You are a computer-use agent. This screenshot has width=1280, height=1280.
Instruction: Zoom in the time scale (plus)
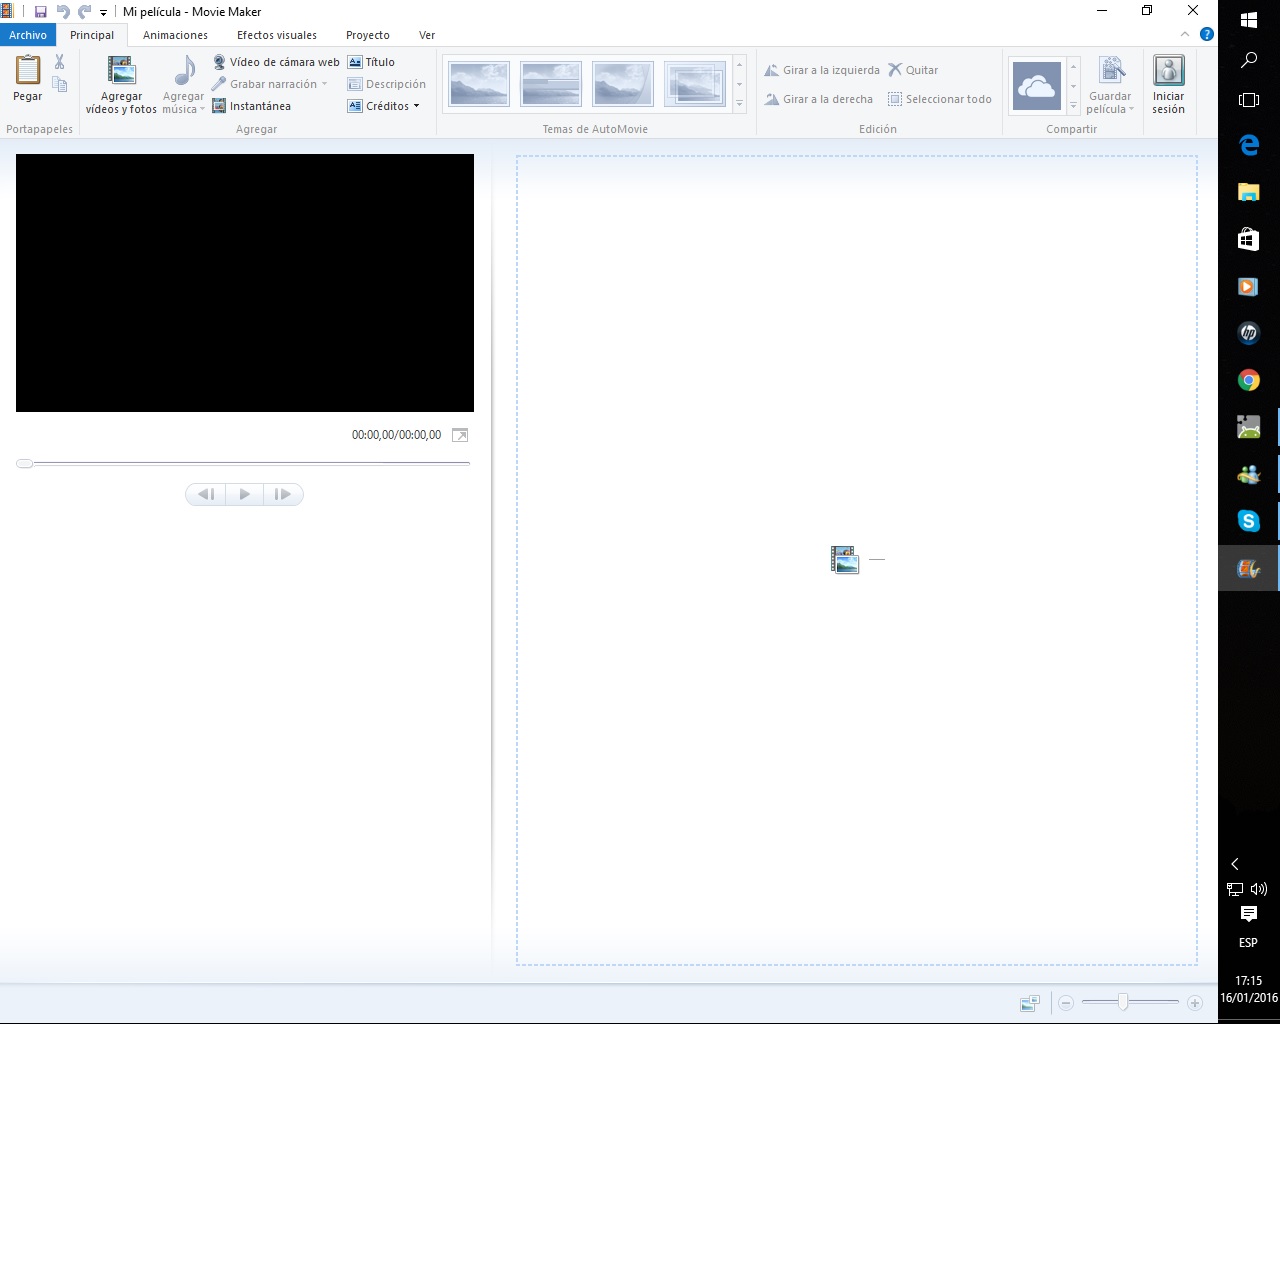(1195, 1003)
